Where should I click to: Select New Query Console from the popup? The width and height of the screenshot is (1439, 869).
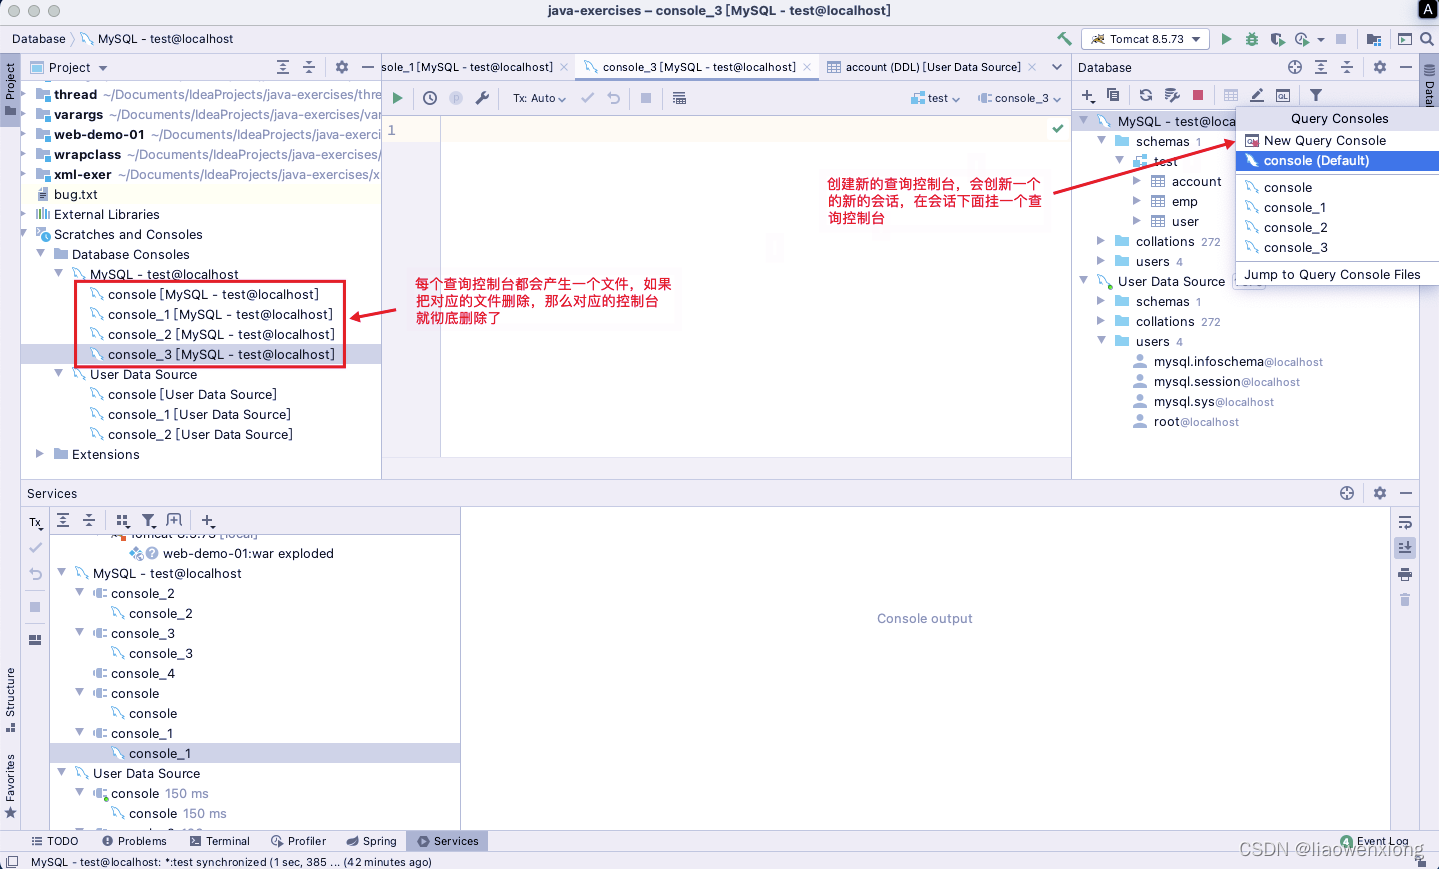click(x=1337, y=141)
